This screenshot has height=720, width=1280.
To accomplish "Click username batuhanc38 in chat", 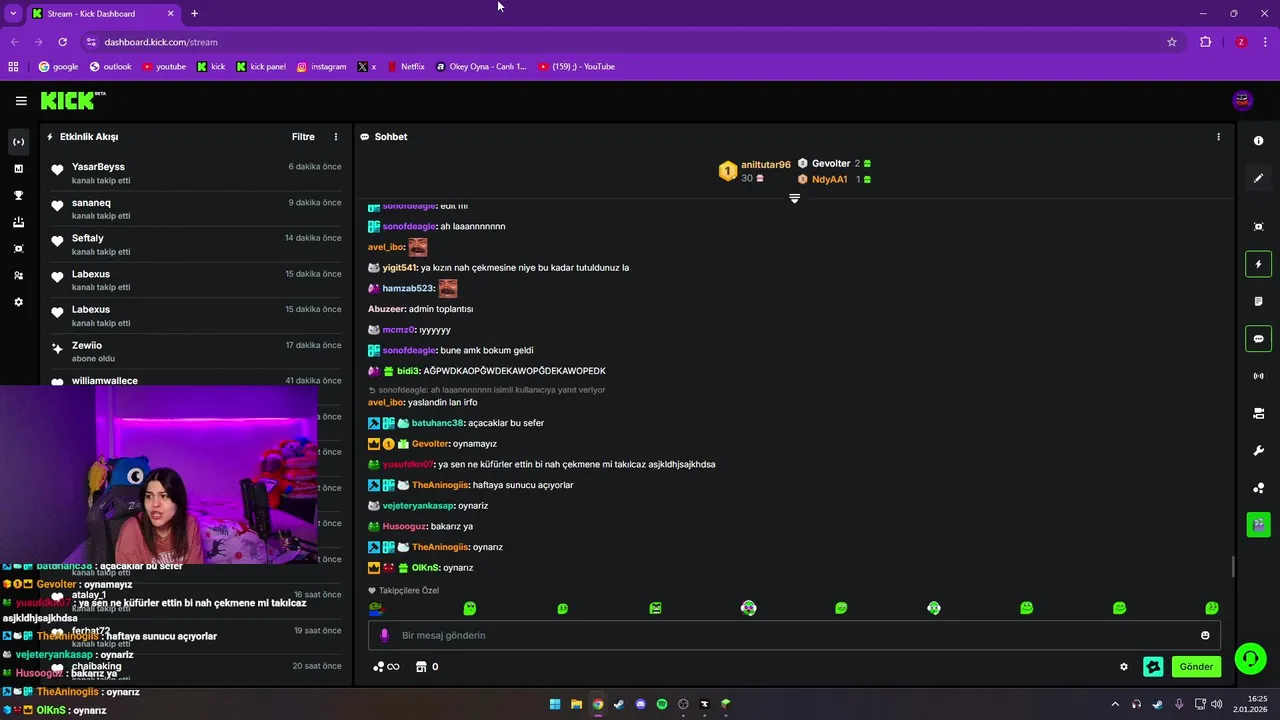I will pos(438,423).
